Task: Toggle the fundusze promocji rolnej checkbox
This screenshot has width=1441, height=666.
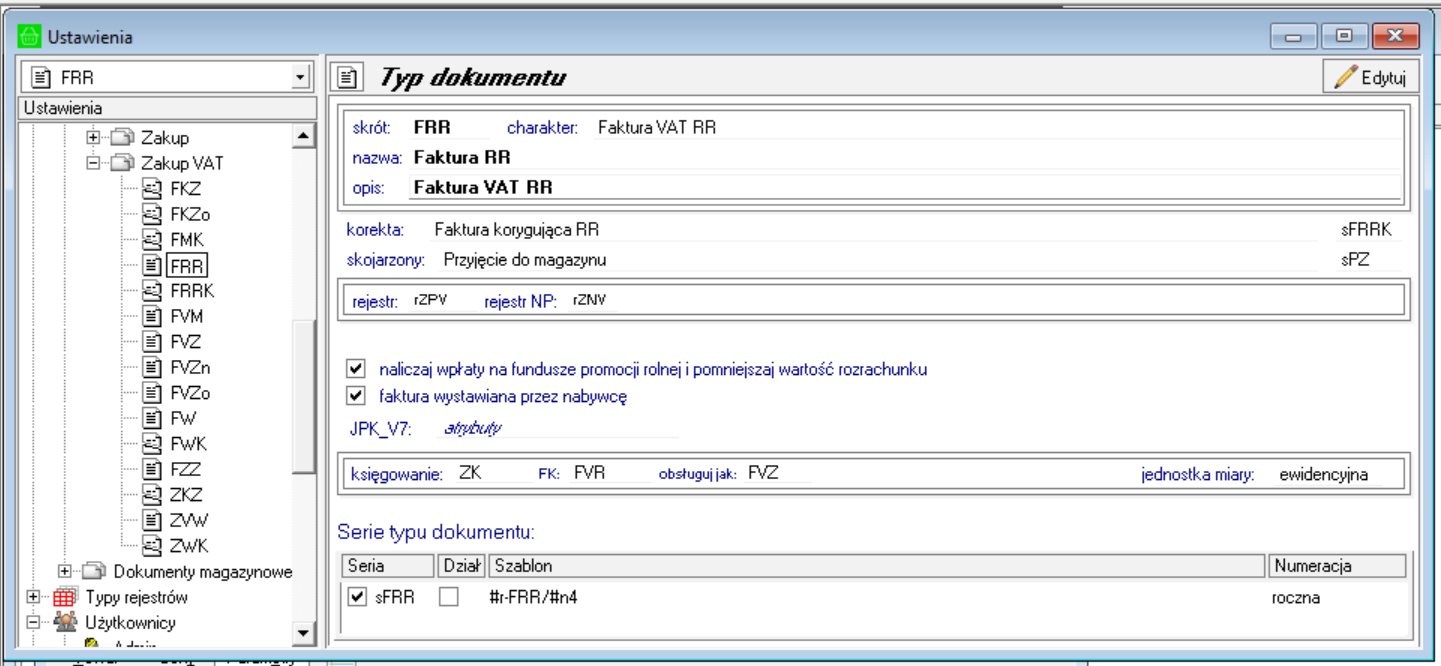Action: [x=355, y=369]
